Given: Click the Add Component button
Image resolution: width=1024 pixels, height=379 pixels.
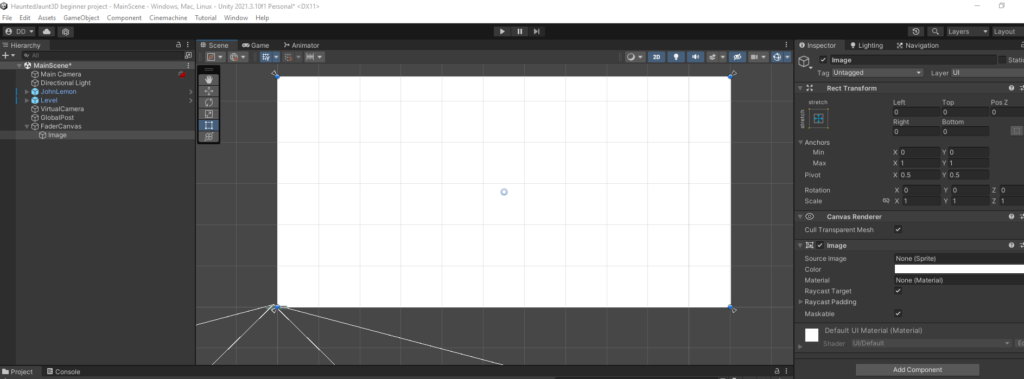Looking at the screenshot, I should (917, 370).
